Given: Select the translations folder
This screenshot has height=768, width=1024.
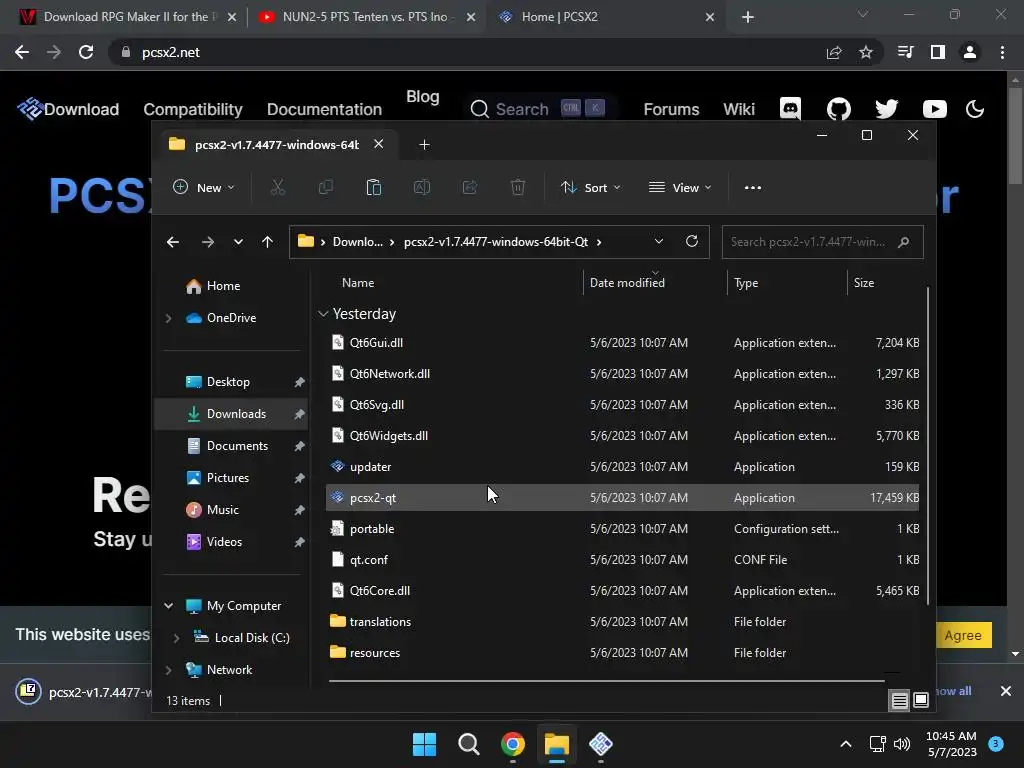Looking at the screenshot, I should pyautogui.click(x=622, y=622).
